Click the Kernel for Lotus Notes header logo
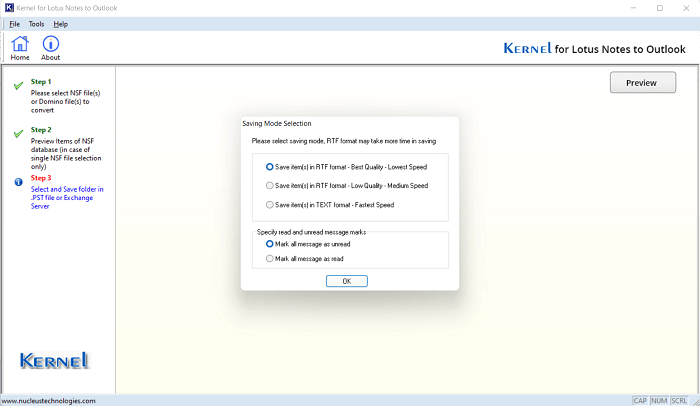This screenshot has width=700, height=406. [x=594, y=48]
